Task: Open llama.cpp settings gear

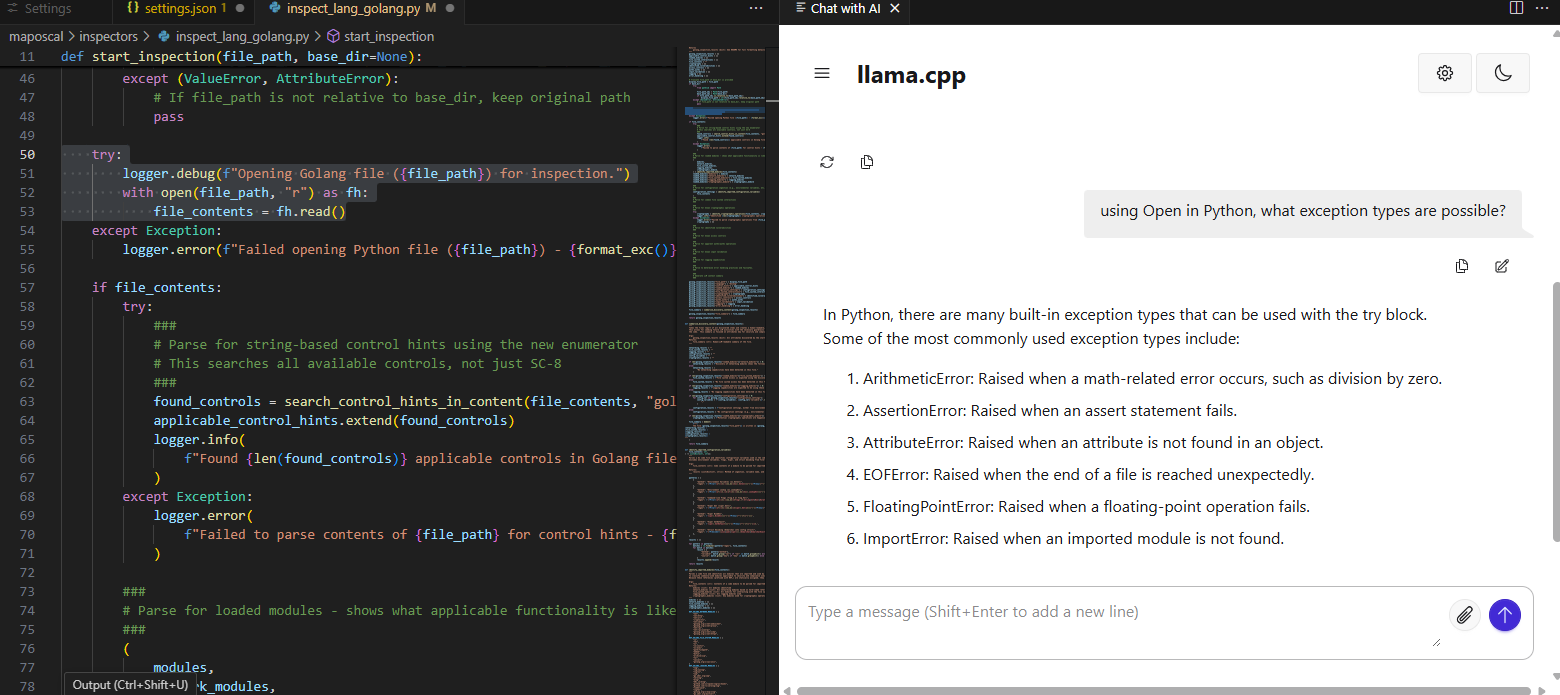Action: click(1444, 73)
